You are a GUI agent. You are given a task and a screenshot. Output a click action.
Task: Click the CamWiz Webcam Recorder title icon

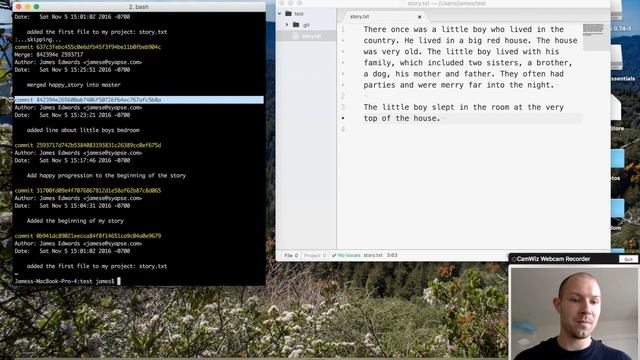click(x=514, y=259)
